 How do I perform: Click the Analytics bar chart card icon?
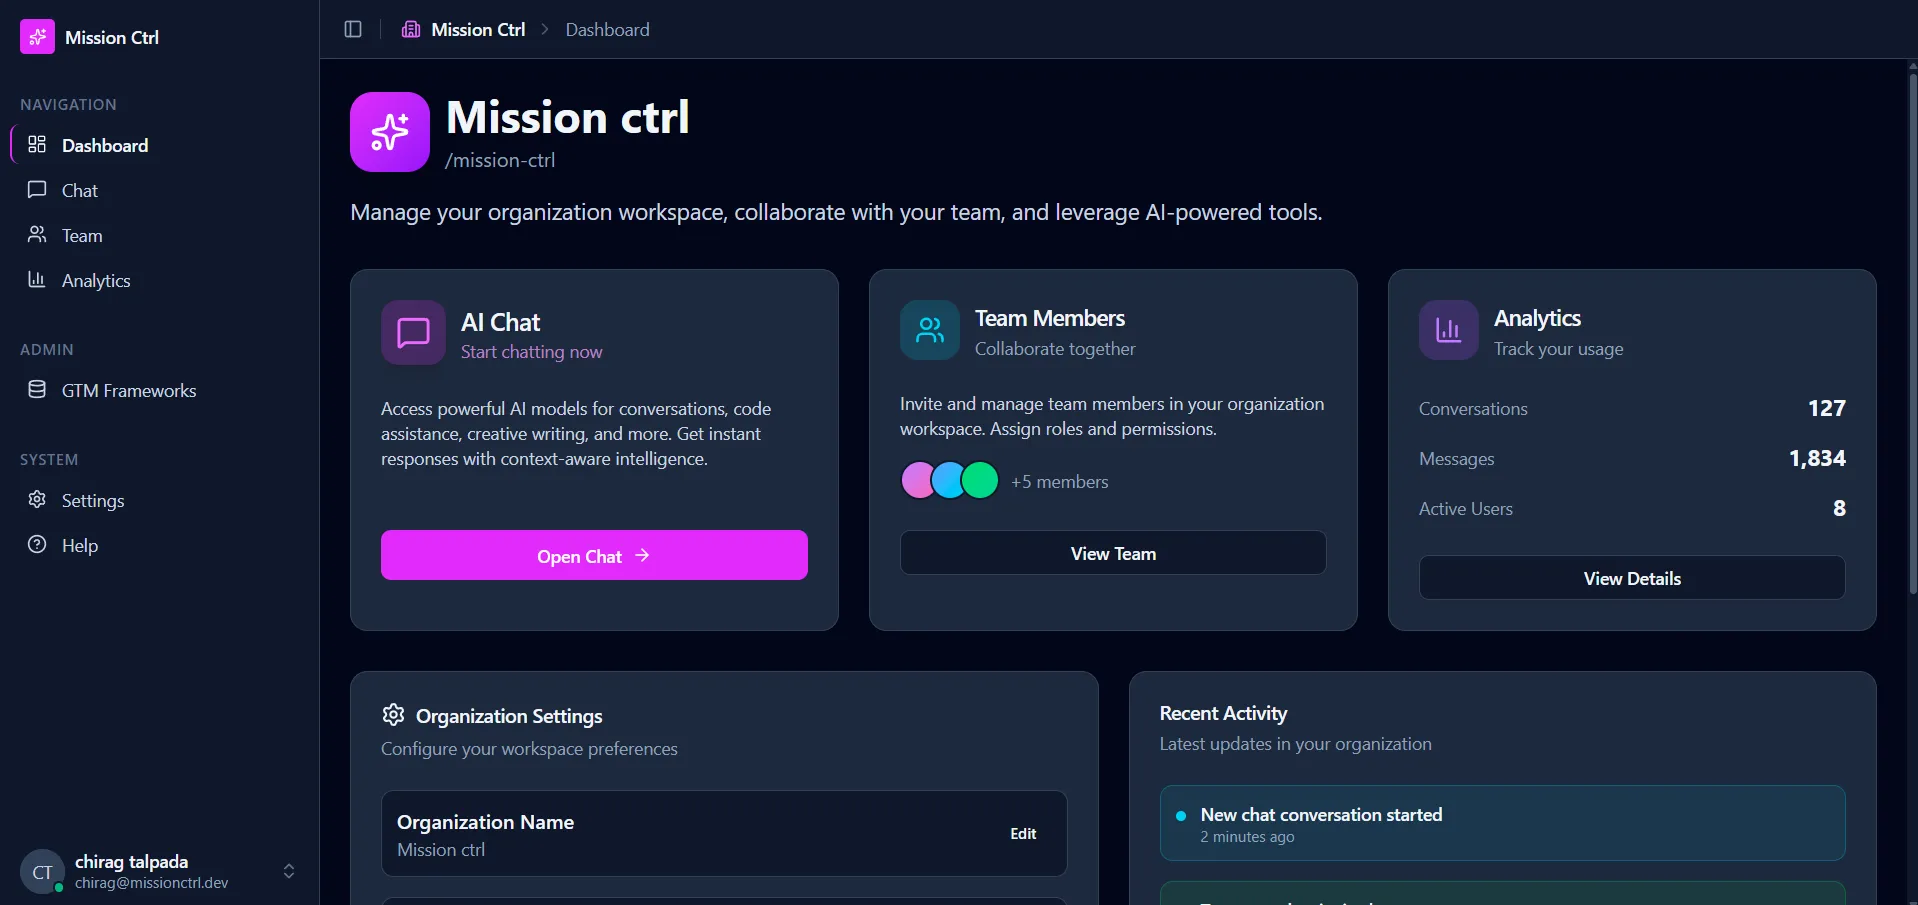click(1448, 330)
